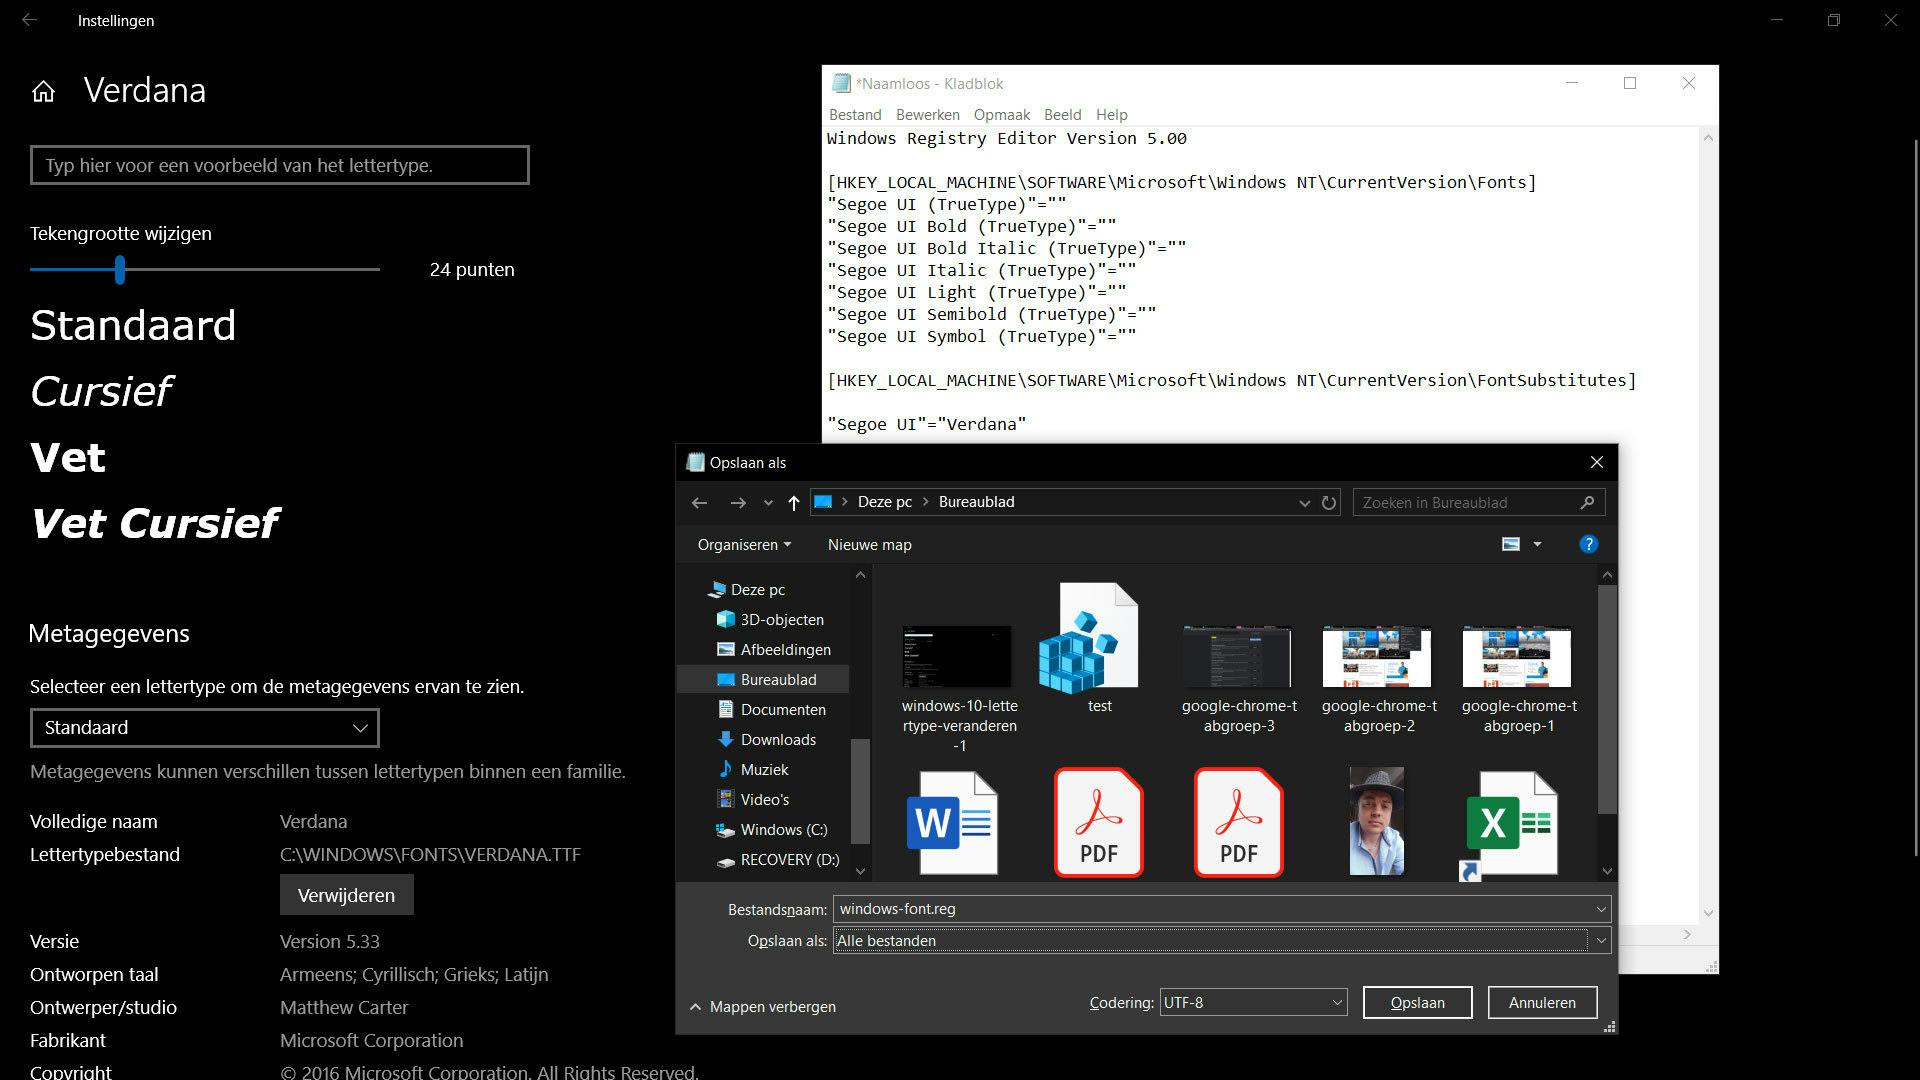
Task: Click the Verwijderen button for Verdana
Action: 346,895
